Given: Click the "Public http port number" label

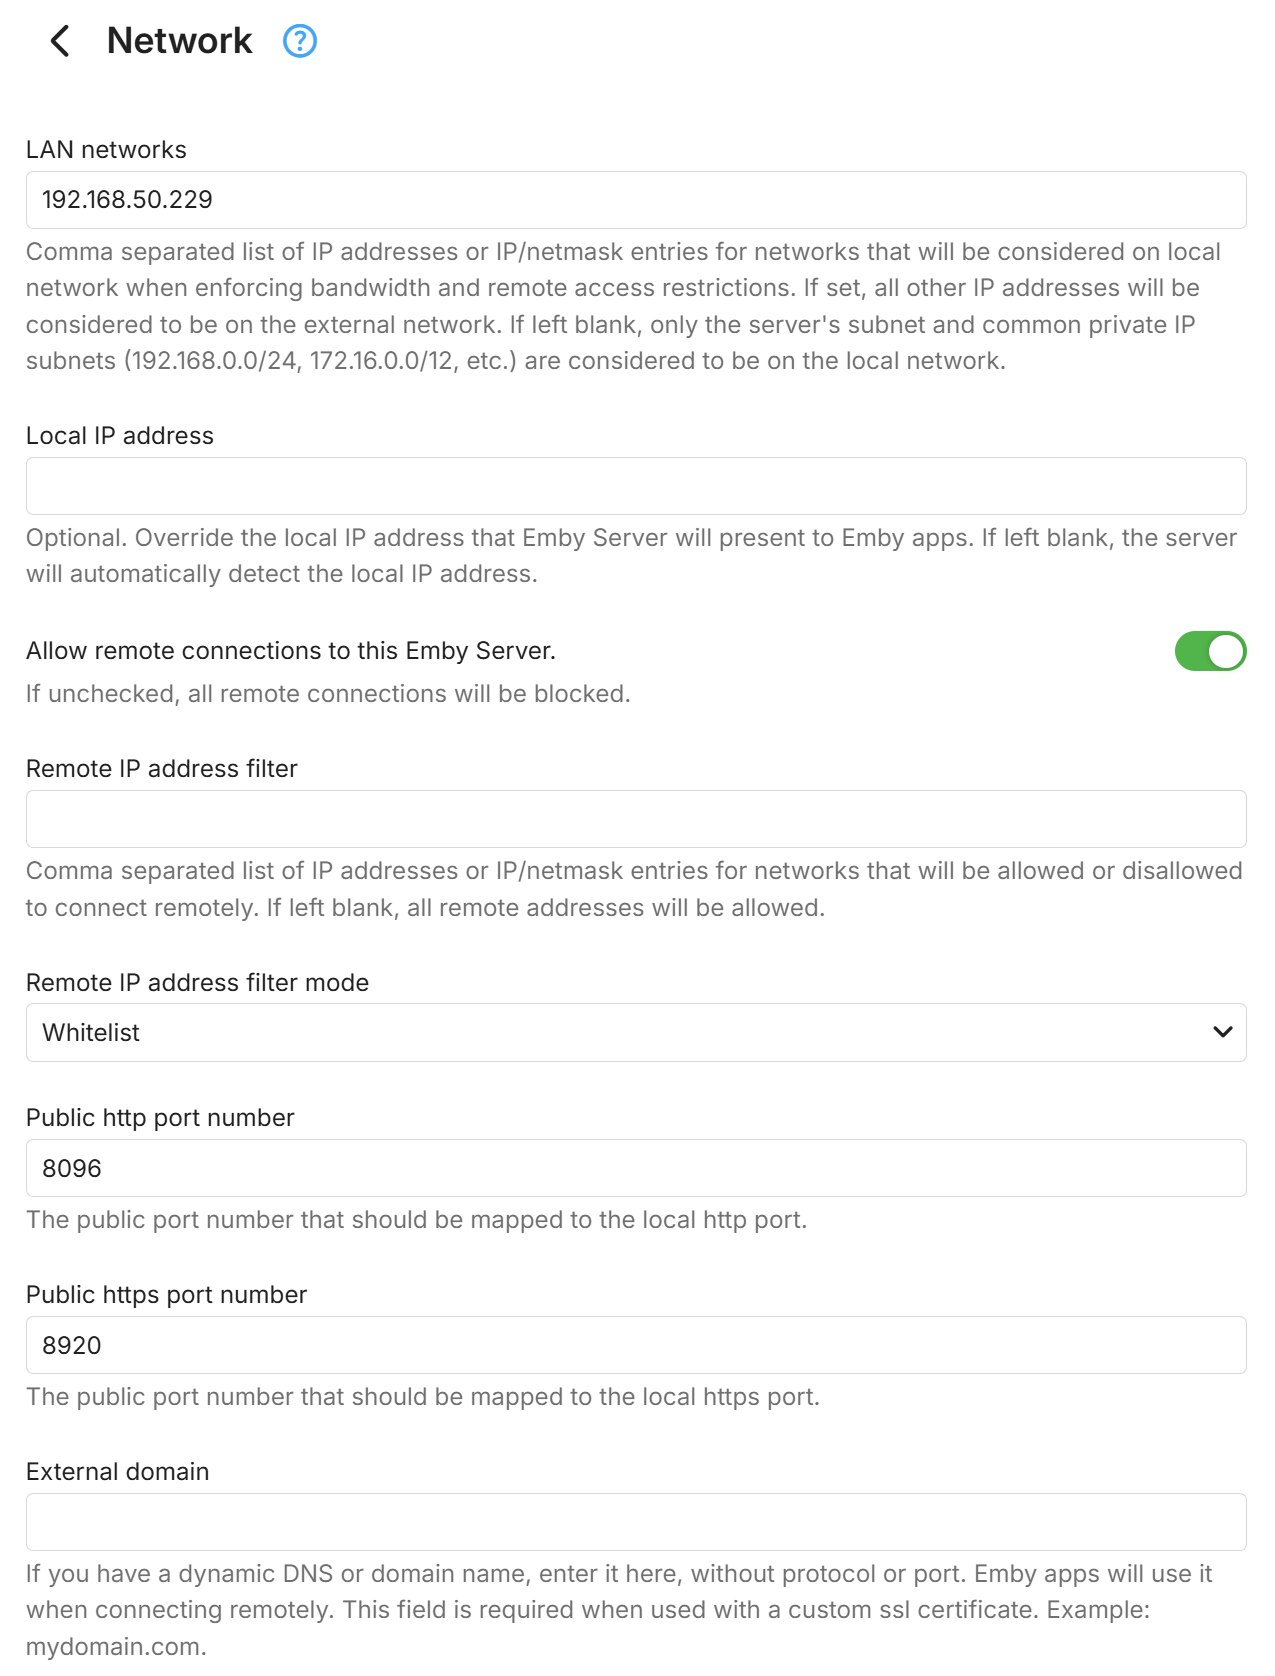Looking at the screenshot, I should (x=160, y=1118).
